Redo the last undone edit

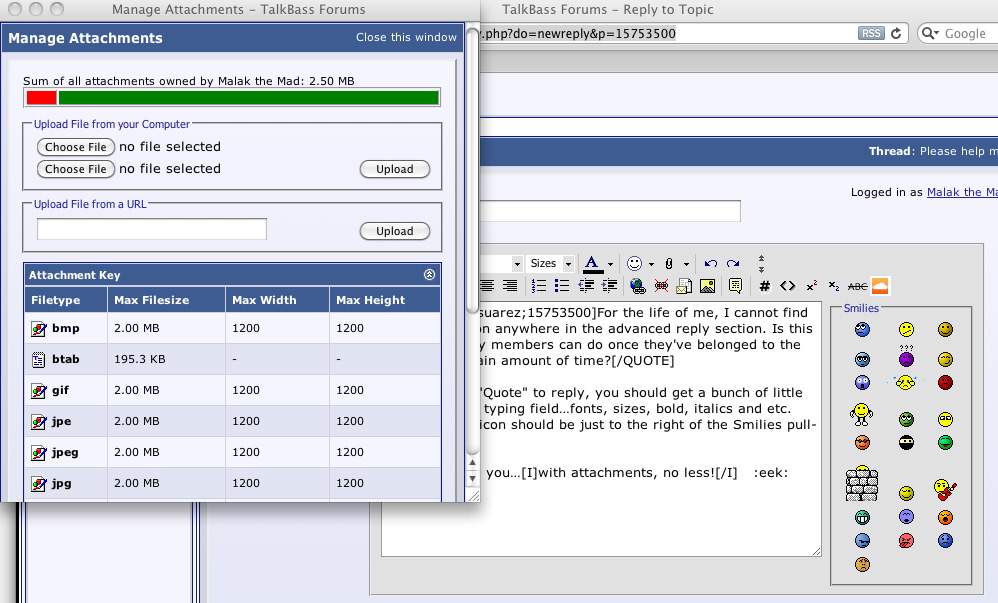point(733,263)
